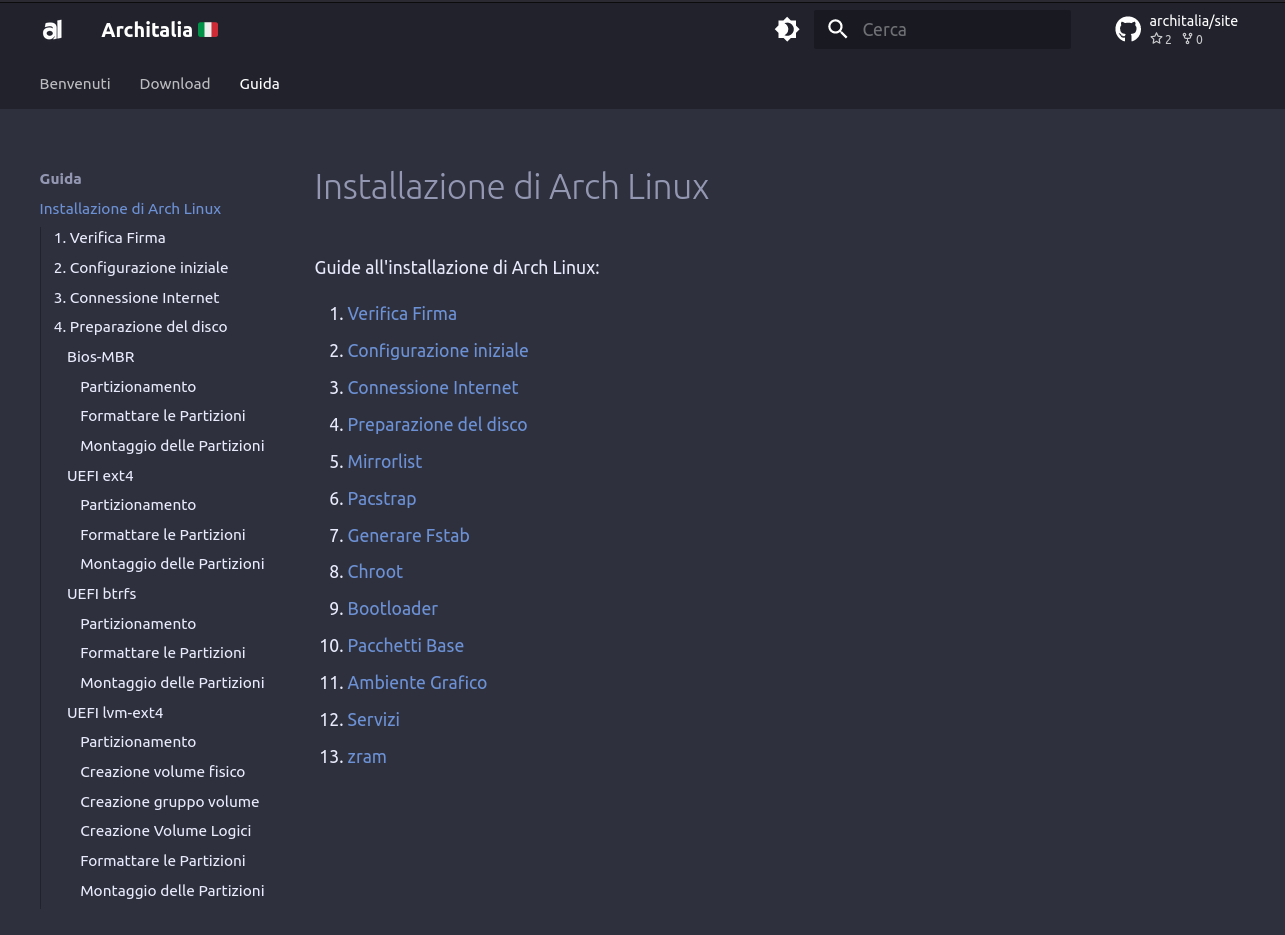Click the magnifier icon in the search bar
Viewport: 1285px width, 935px height.
(838, 29)
